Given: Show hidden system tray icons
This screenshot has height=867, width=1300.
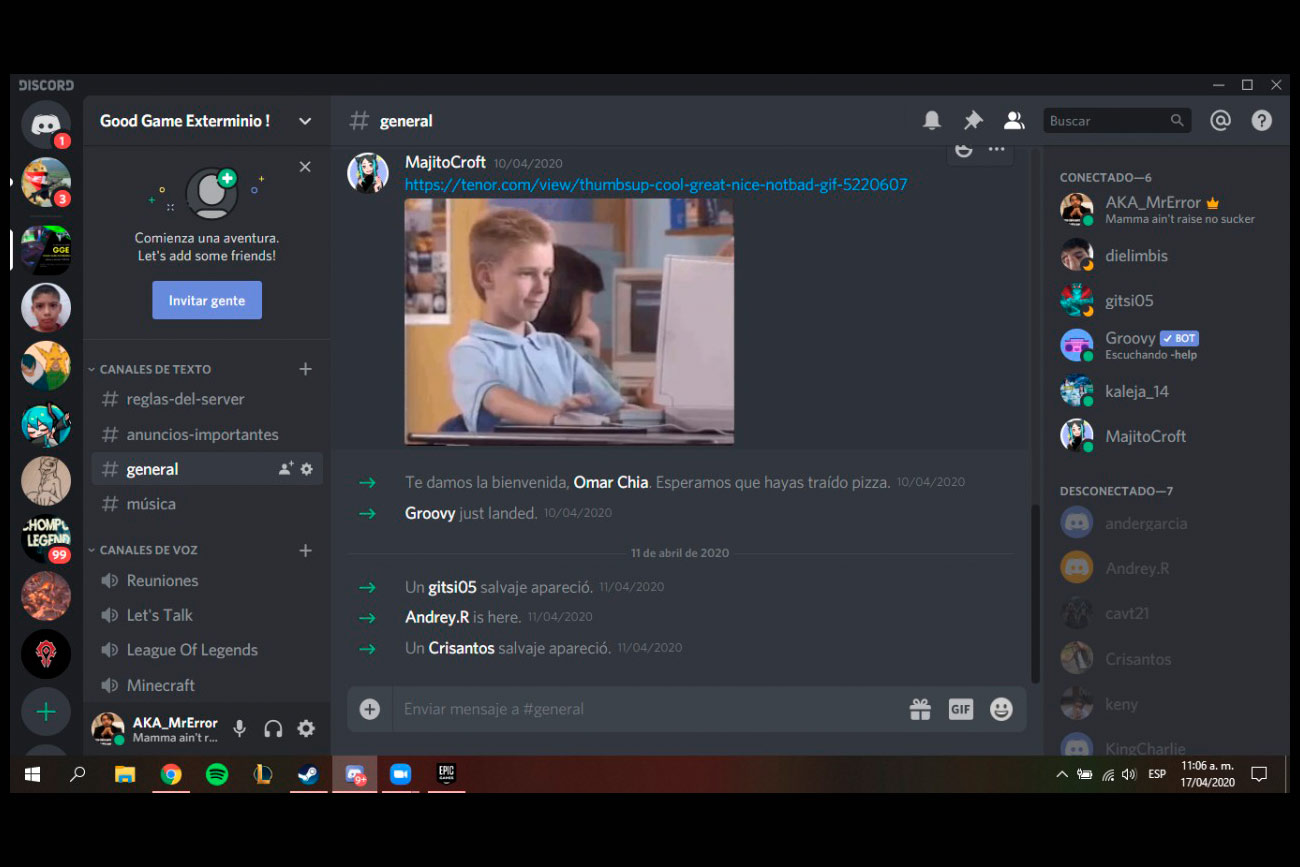Looking at the screenshot, I should click(1062, 774).
